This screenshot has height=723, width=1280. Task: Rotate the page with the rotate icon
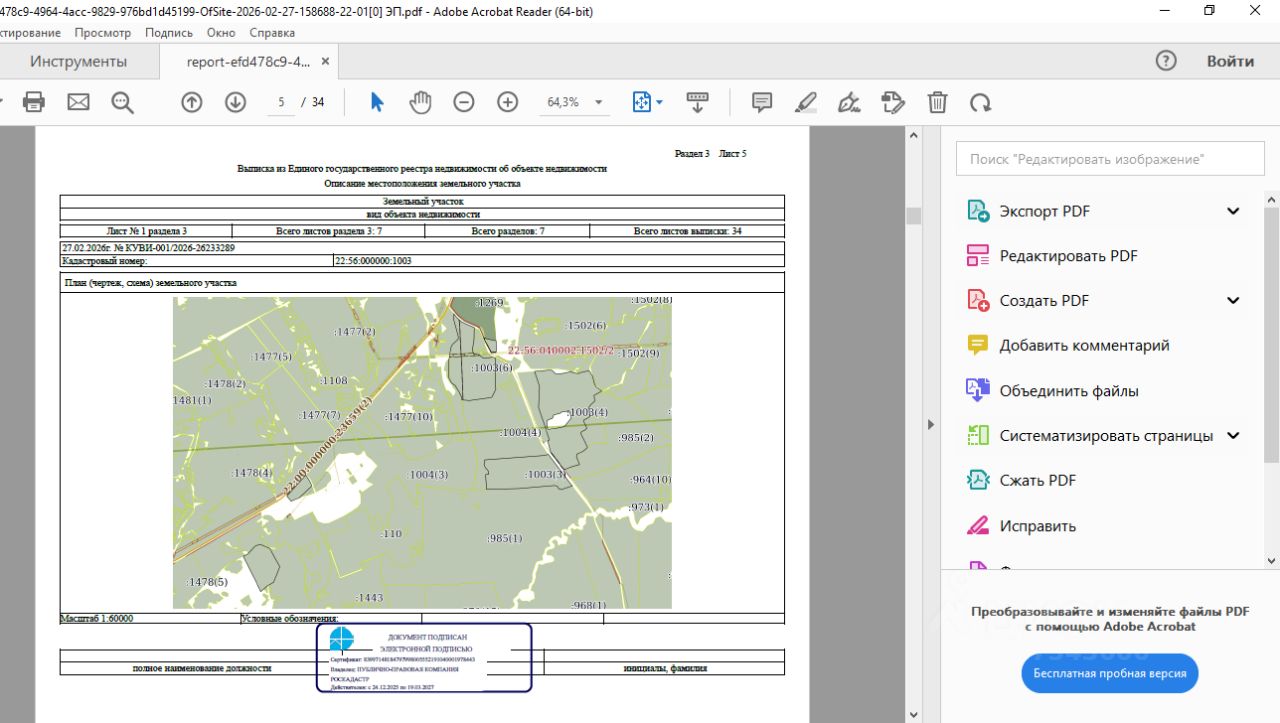(981, 102)
